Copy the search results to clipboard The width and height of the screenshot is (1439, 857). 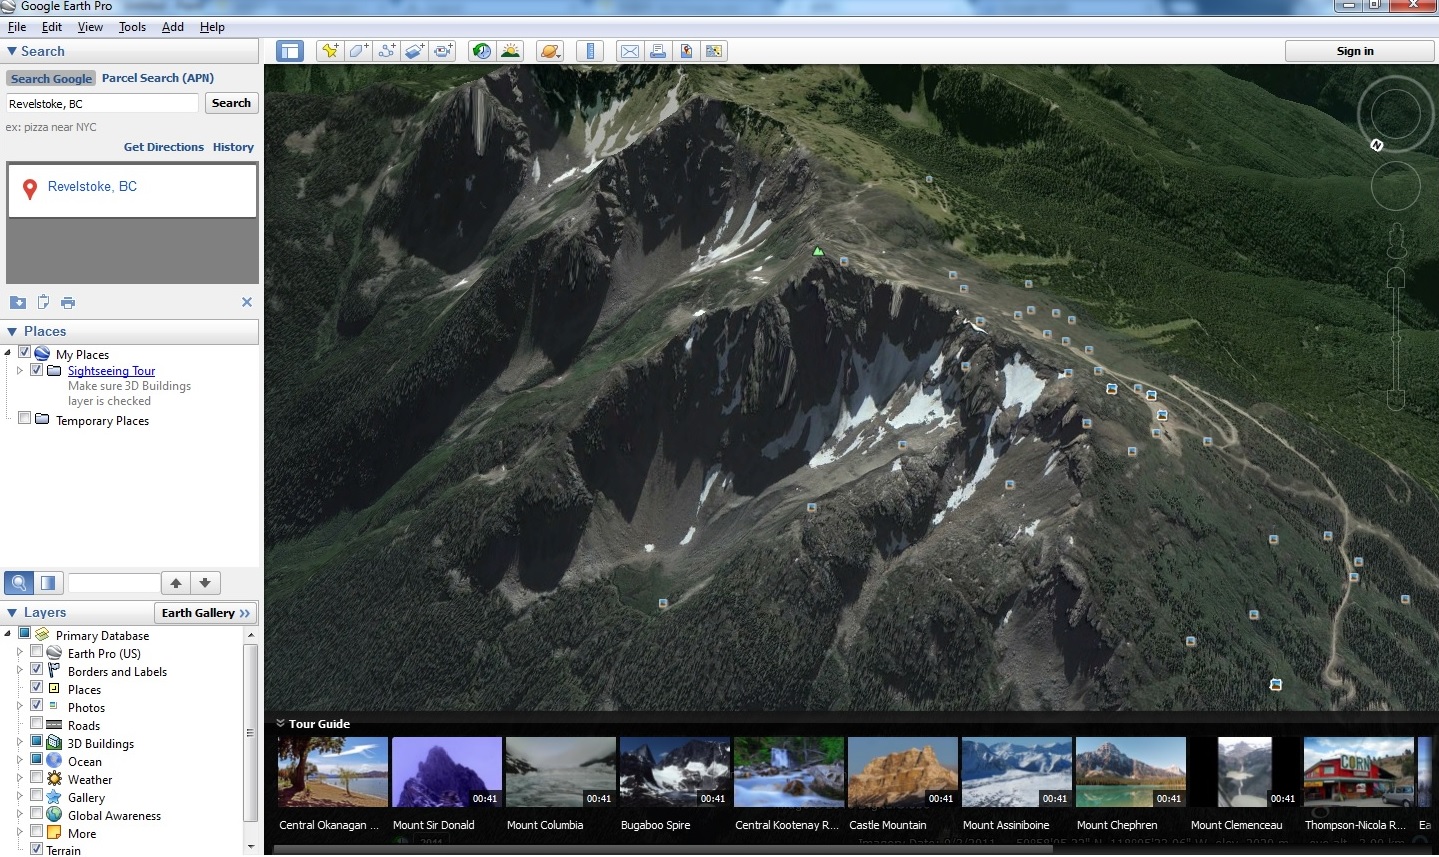coord(43,302)
